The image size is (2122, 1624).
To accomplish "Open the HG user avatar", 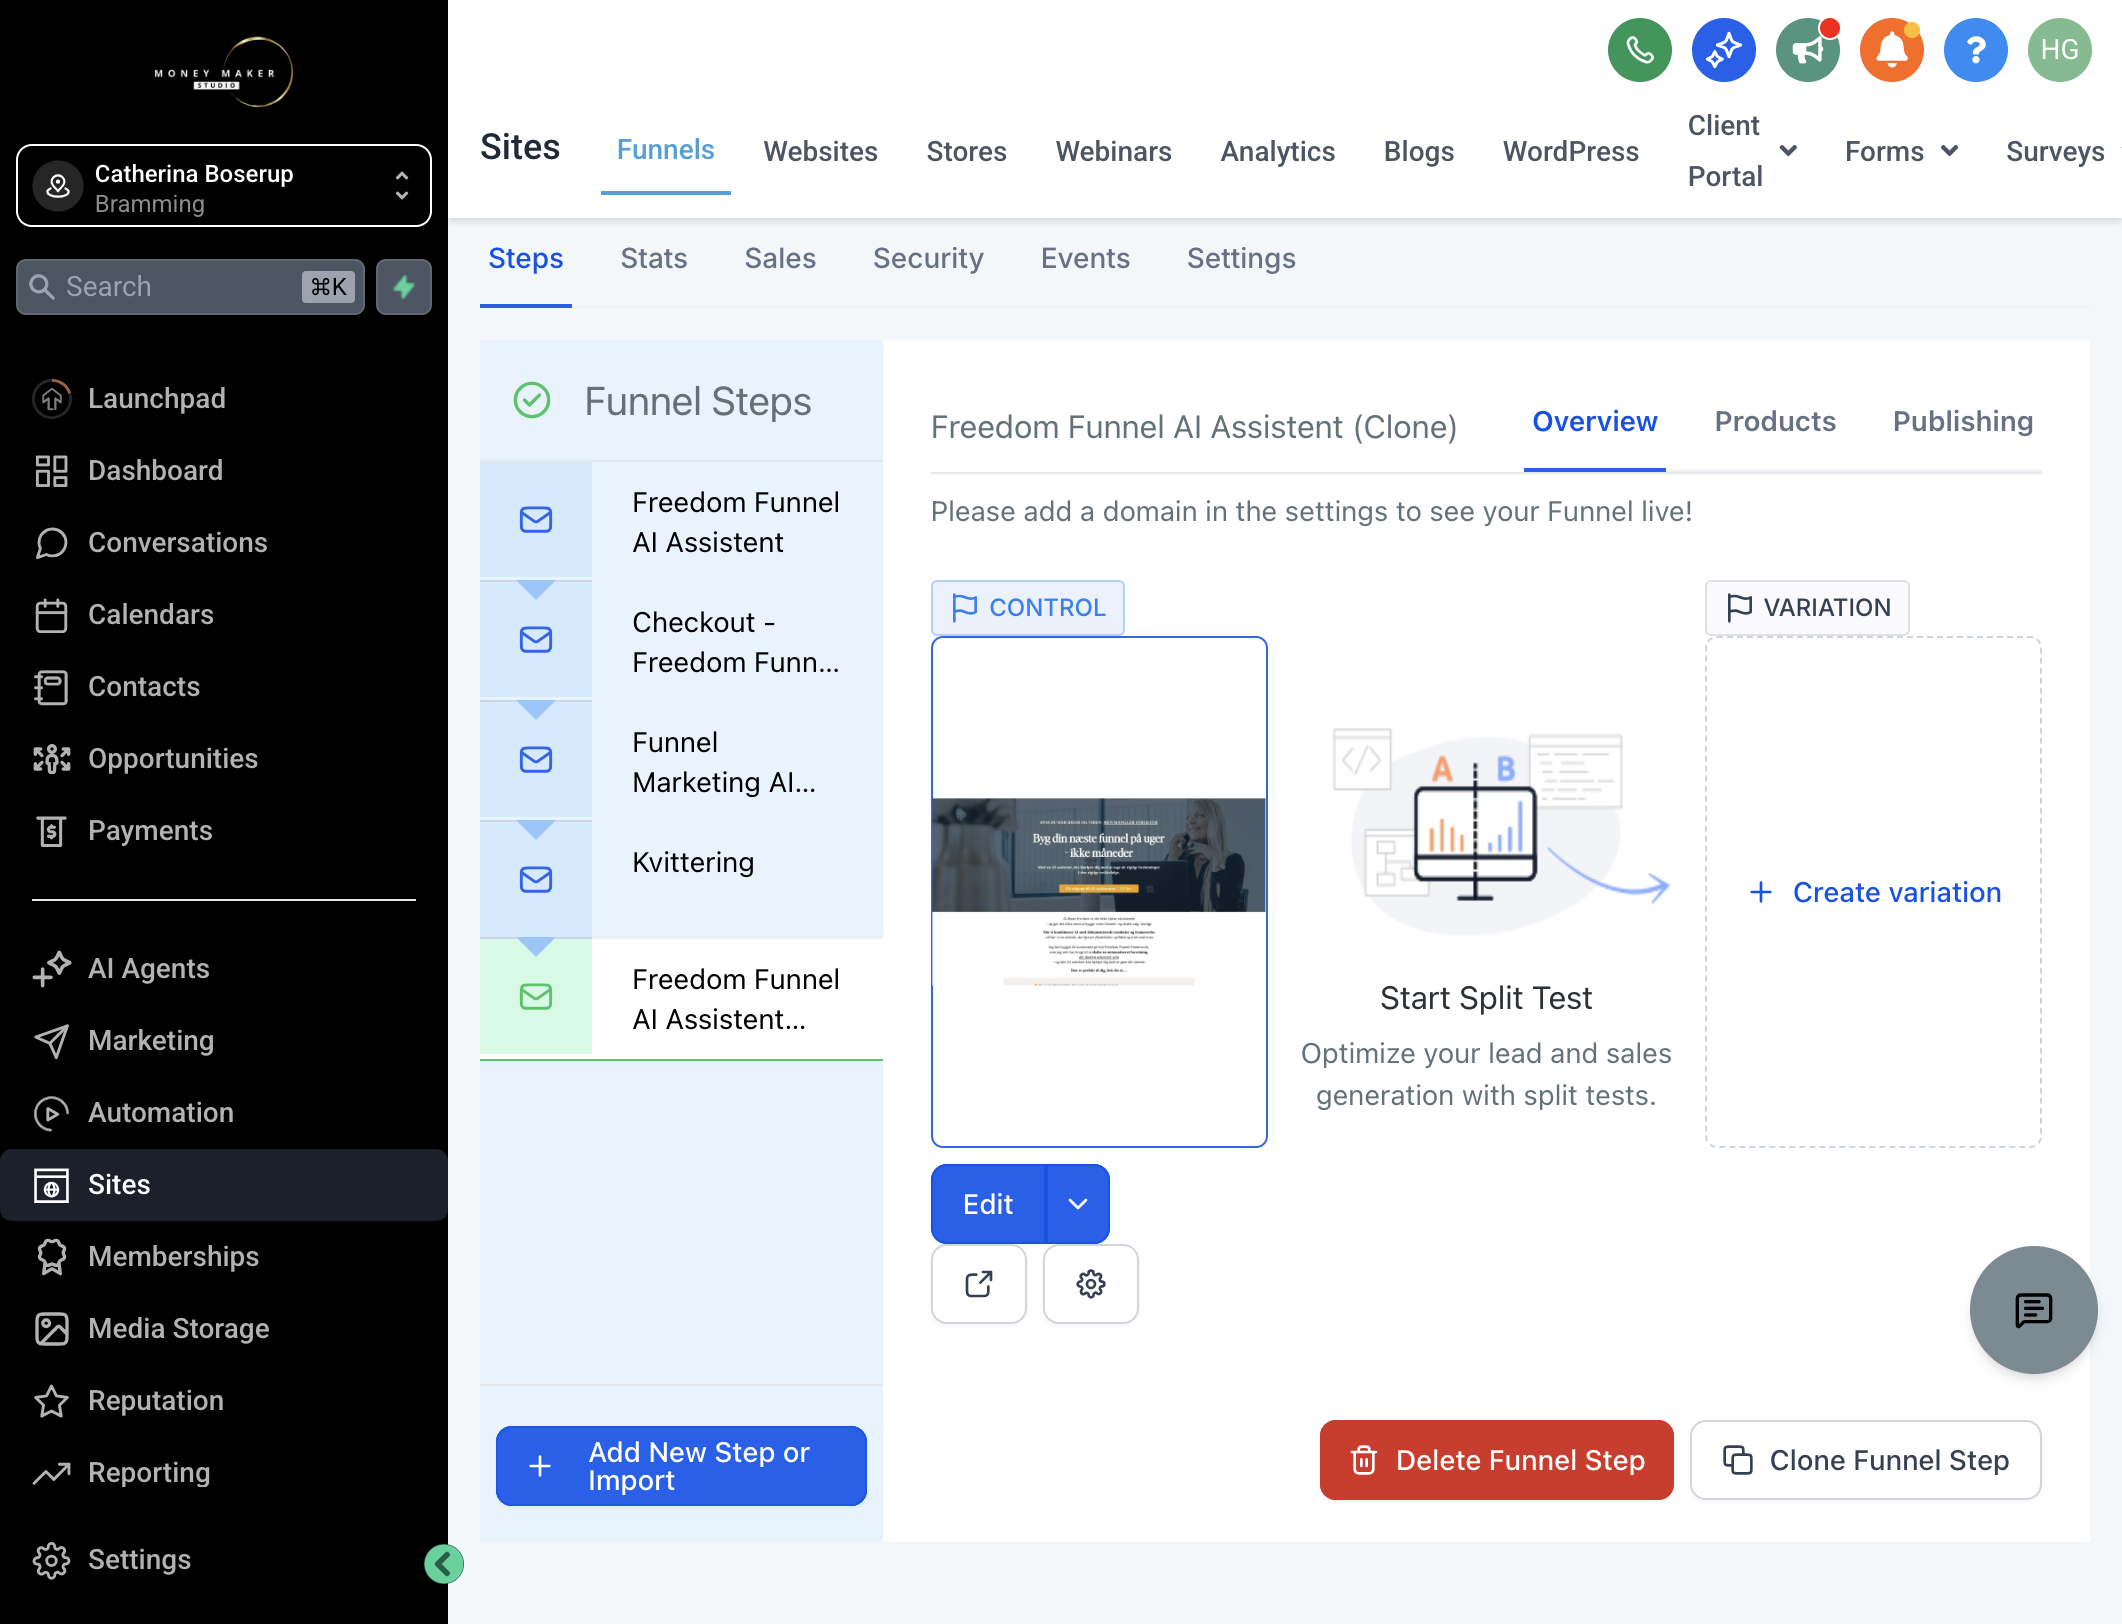I will click(x=2059, y=50).
